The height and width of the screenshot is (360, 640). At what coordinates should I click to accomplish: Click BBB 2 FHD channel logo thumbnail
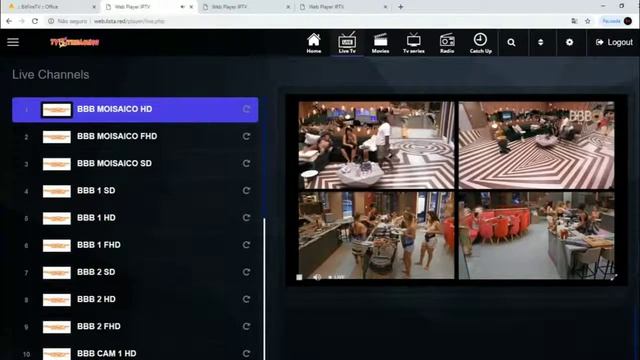(x=57, y=327)
